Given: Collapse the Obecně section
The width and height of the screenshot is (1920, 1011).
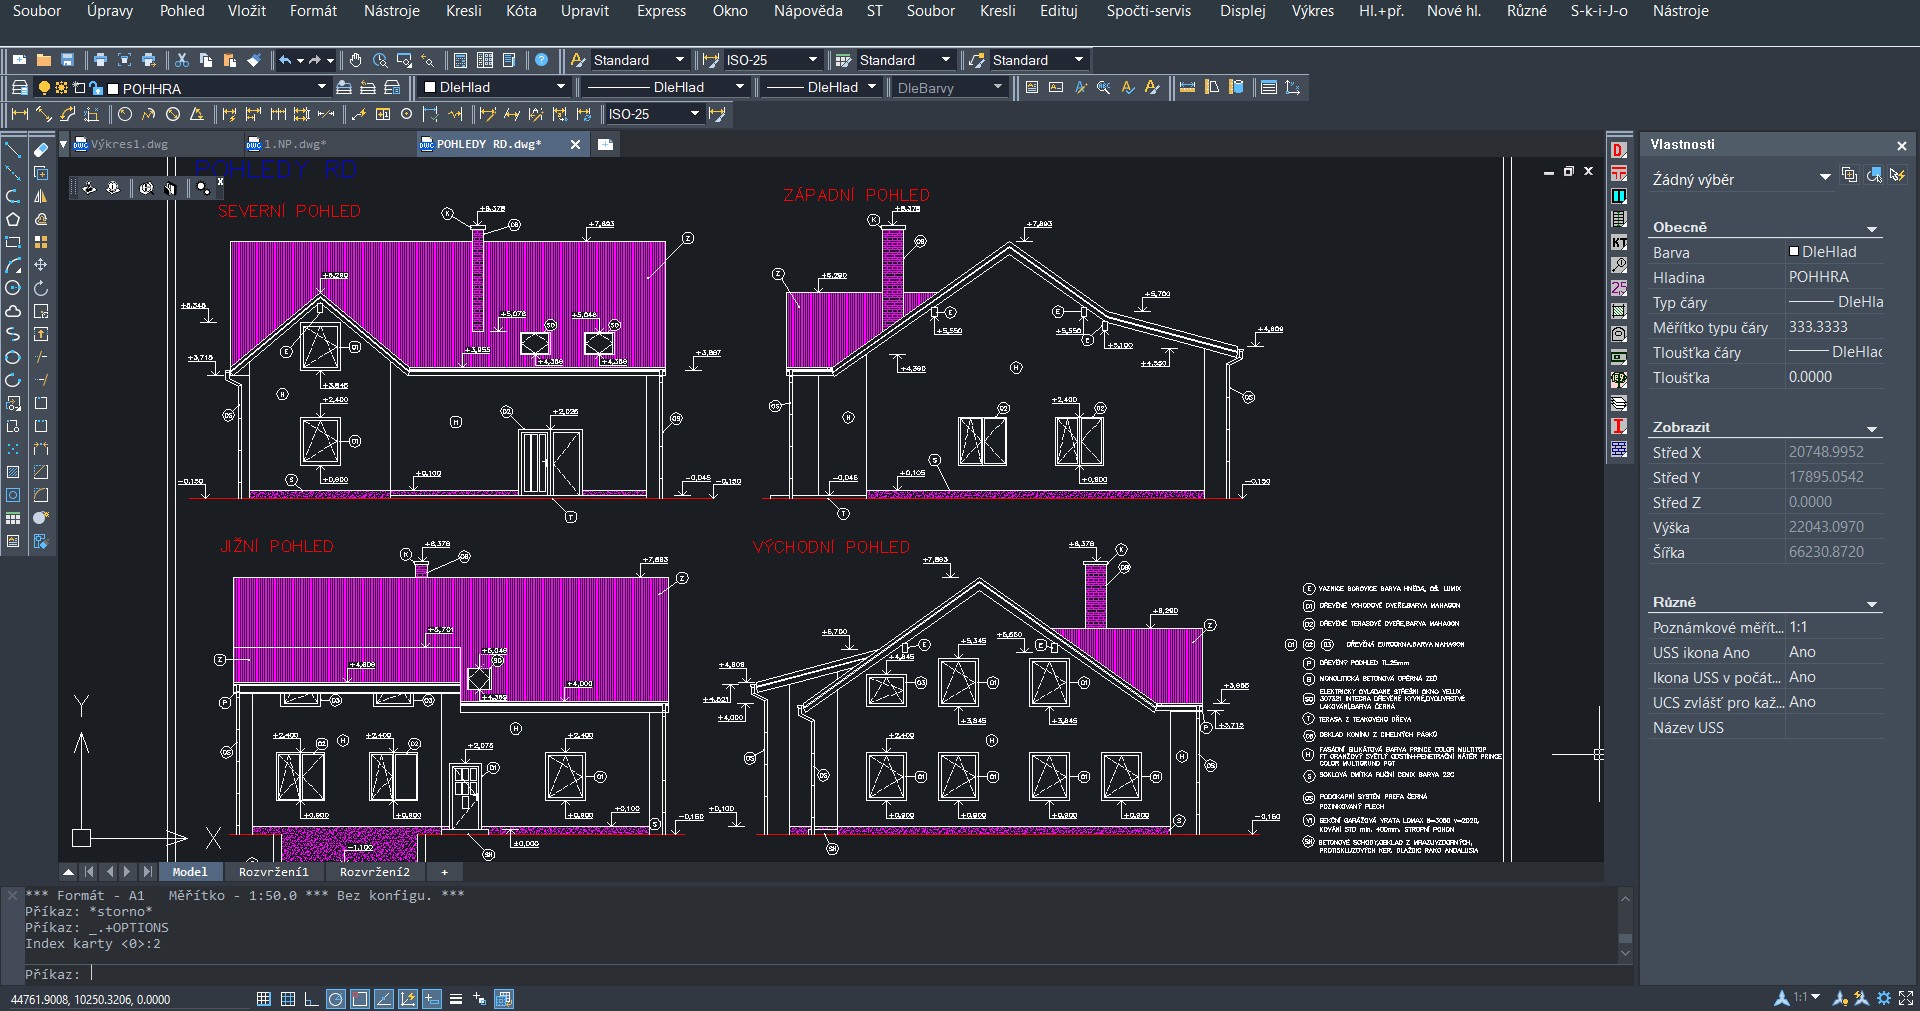Looking at the screenshot, I should (x=1872, y=229).
